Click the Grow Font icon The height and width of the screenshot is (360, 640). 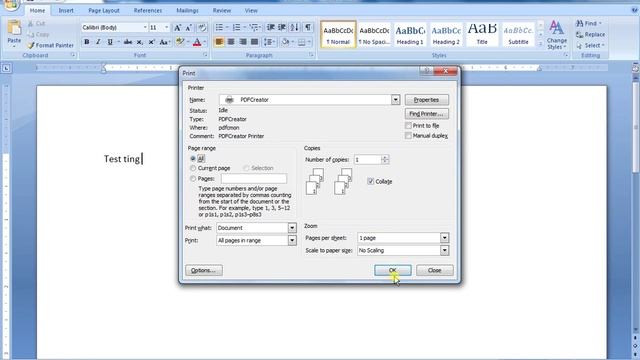[x=178, y=28]
